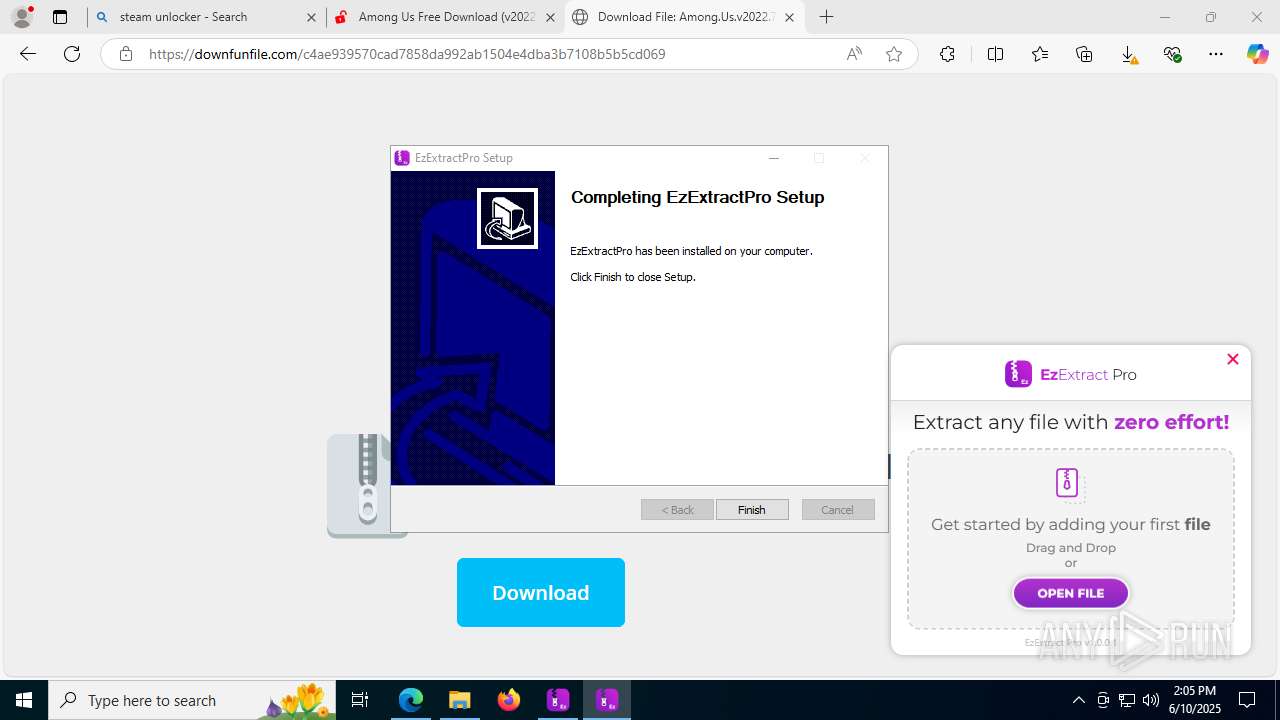Click the installer computer icon
Viewport: 1280px width, 720px height.
tap(507, 218)
